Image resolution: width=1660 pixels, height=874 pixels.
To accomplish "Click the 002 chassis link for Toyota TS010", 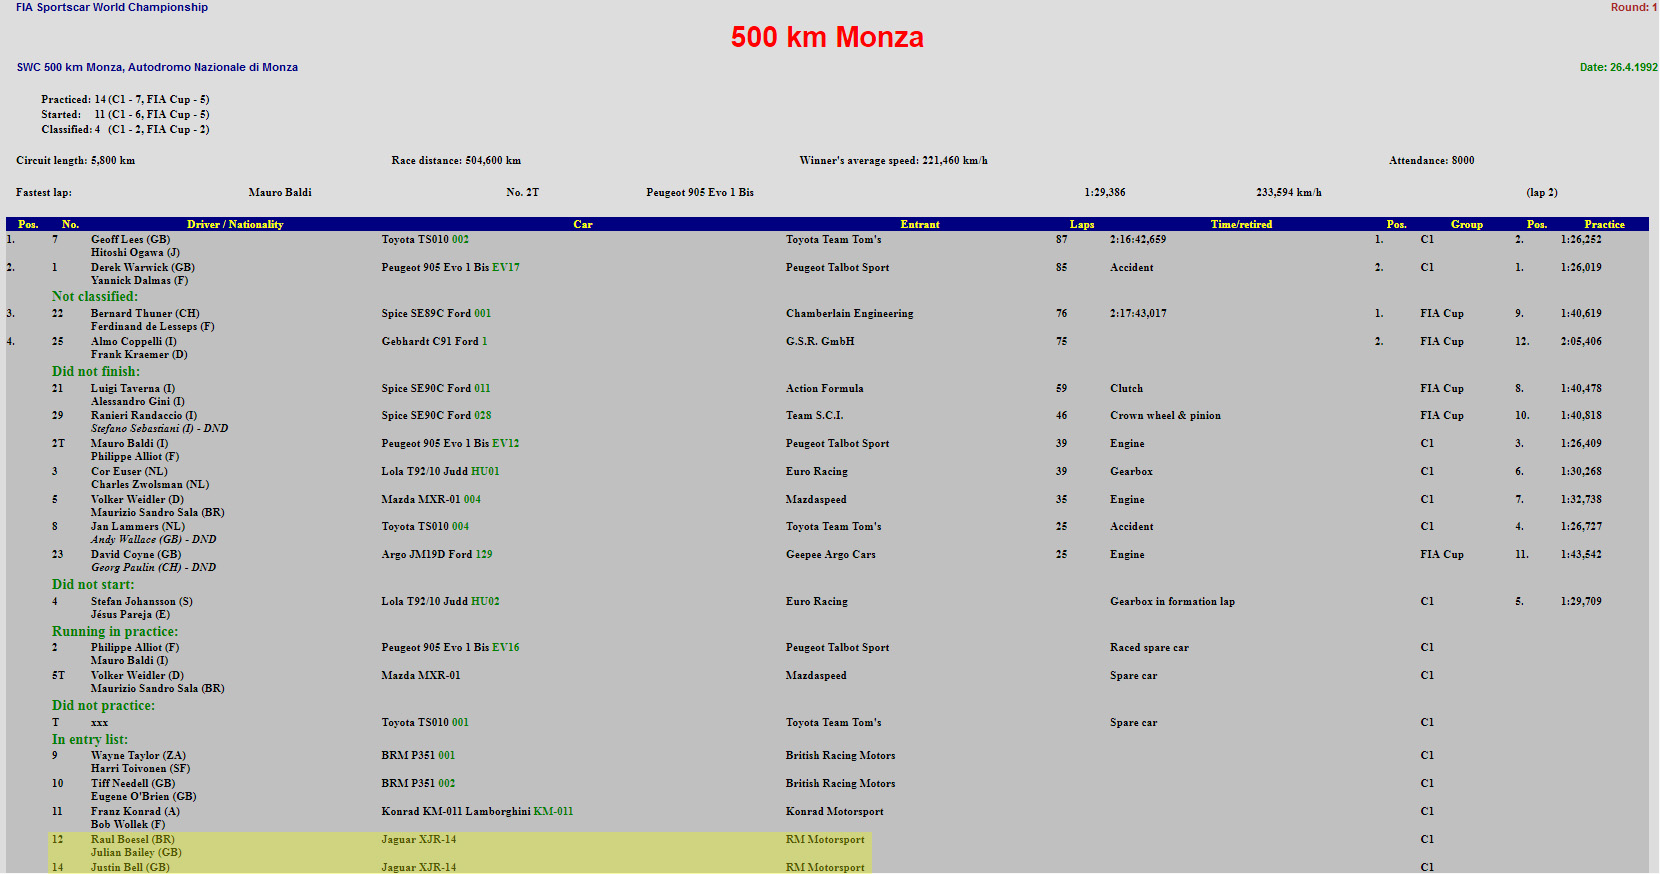I will click(460, 240).
